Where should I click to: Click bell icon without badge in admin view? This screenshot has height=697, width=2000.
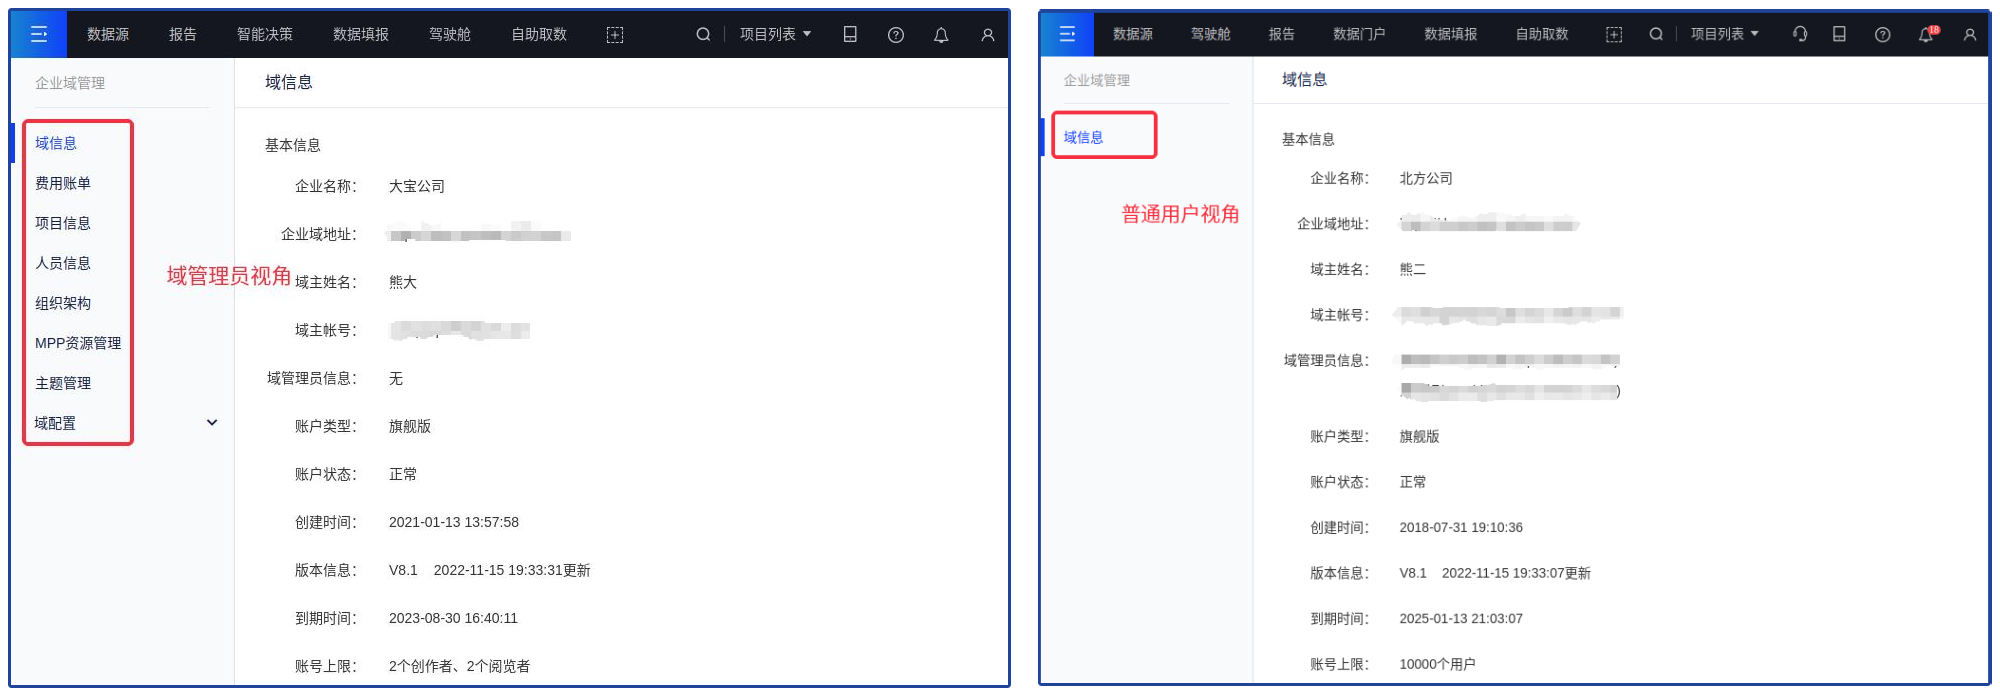point(941,34)
